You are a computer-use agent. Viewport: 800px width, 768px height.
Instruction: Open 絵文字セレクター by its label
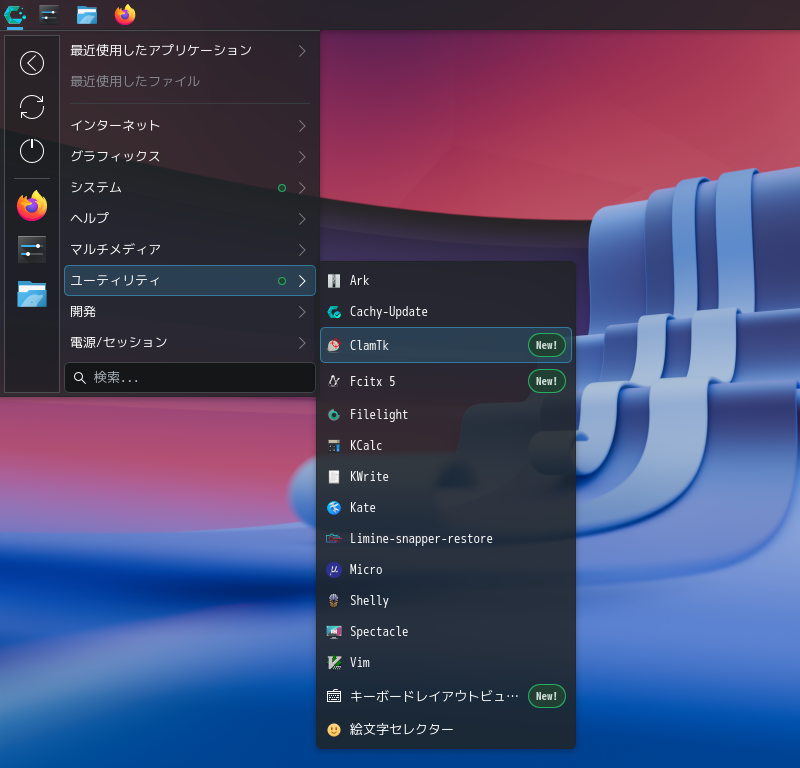401,730
